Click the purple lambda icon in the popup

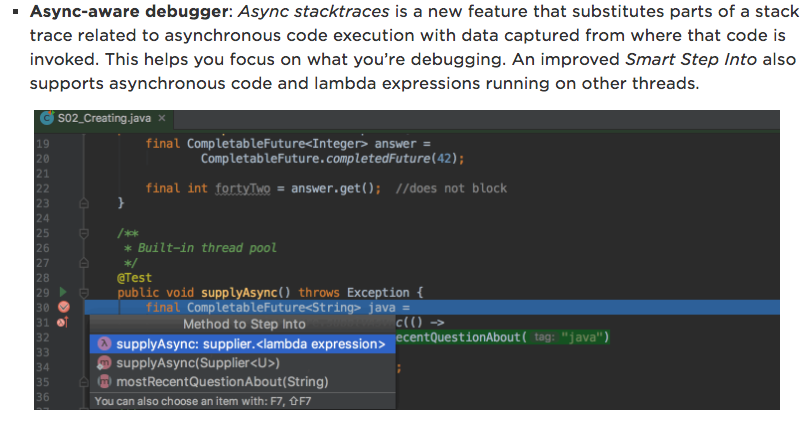pyautogui.click(x=104, y=344)
